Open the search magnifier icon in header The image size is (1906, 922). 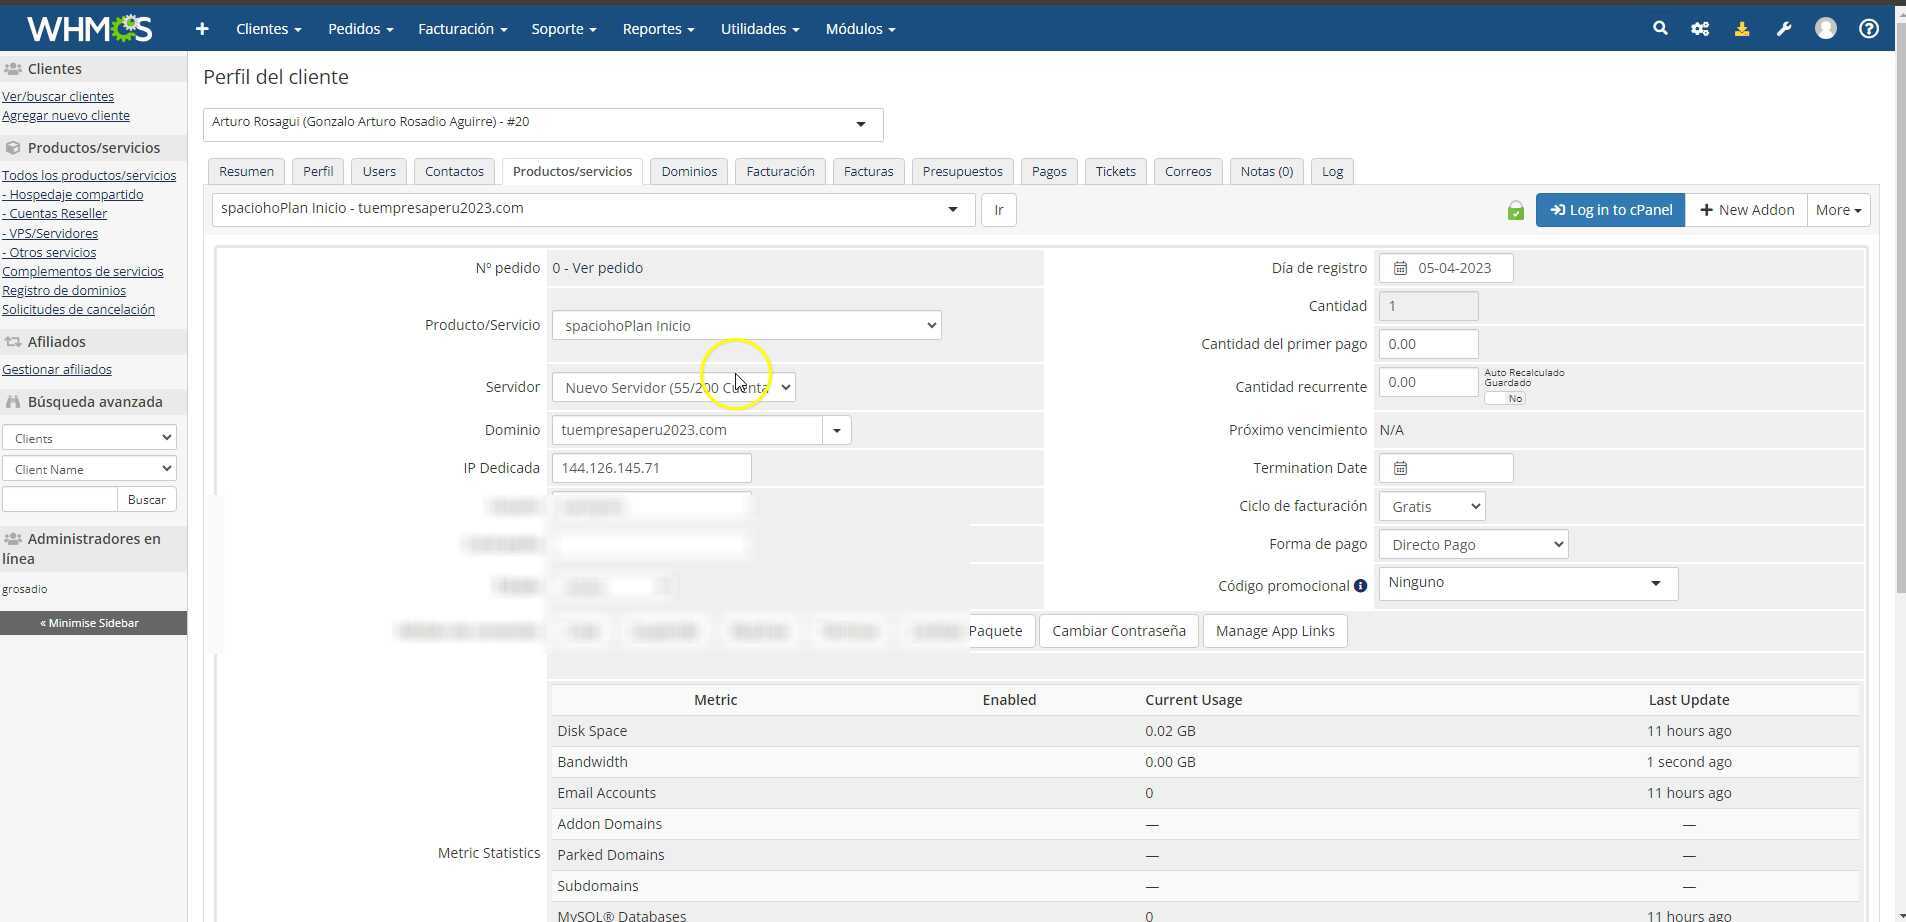point(1660,29)
